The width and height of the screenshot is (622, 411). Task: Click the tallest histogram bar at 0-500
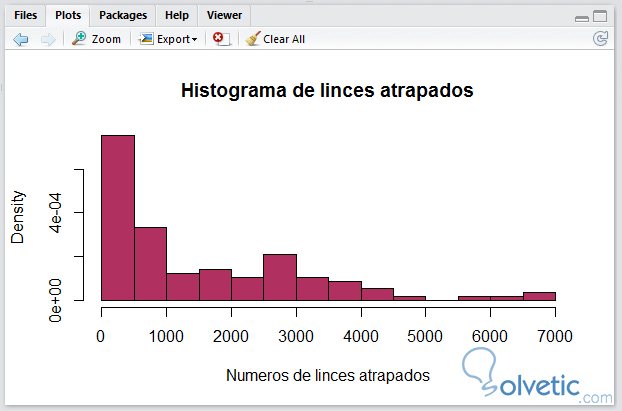(118, 218)
